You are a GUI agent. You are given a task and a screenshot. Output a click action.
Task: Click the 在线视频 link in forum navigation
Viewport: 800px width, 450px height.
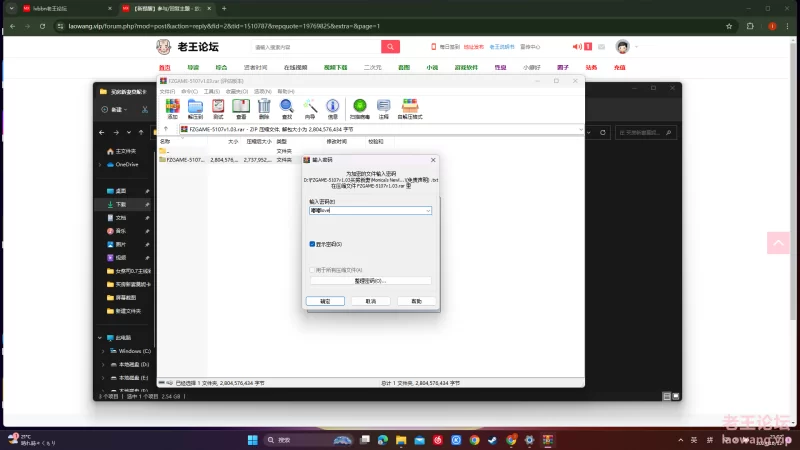point(295,67)
